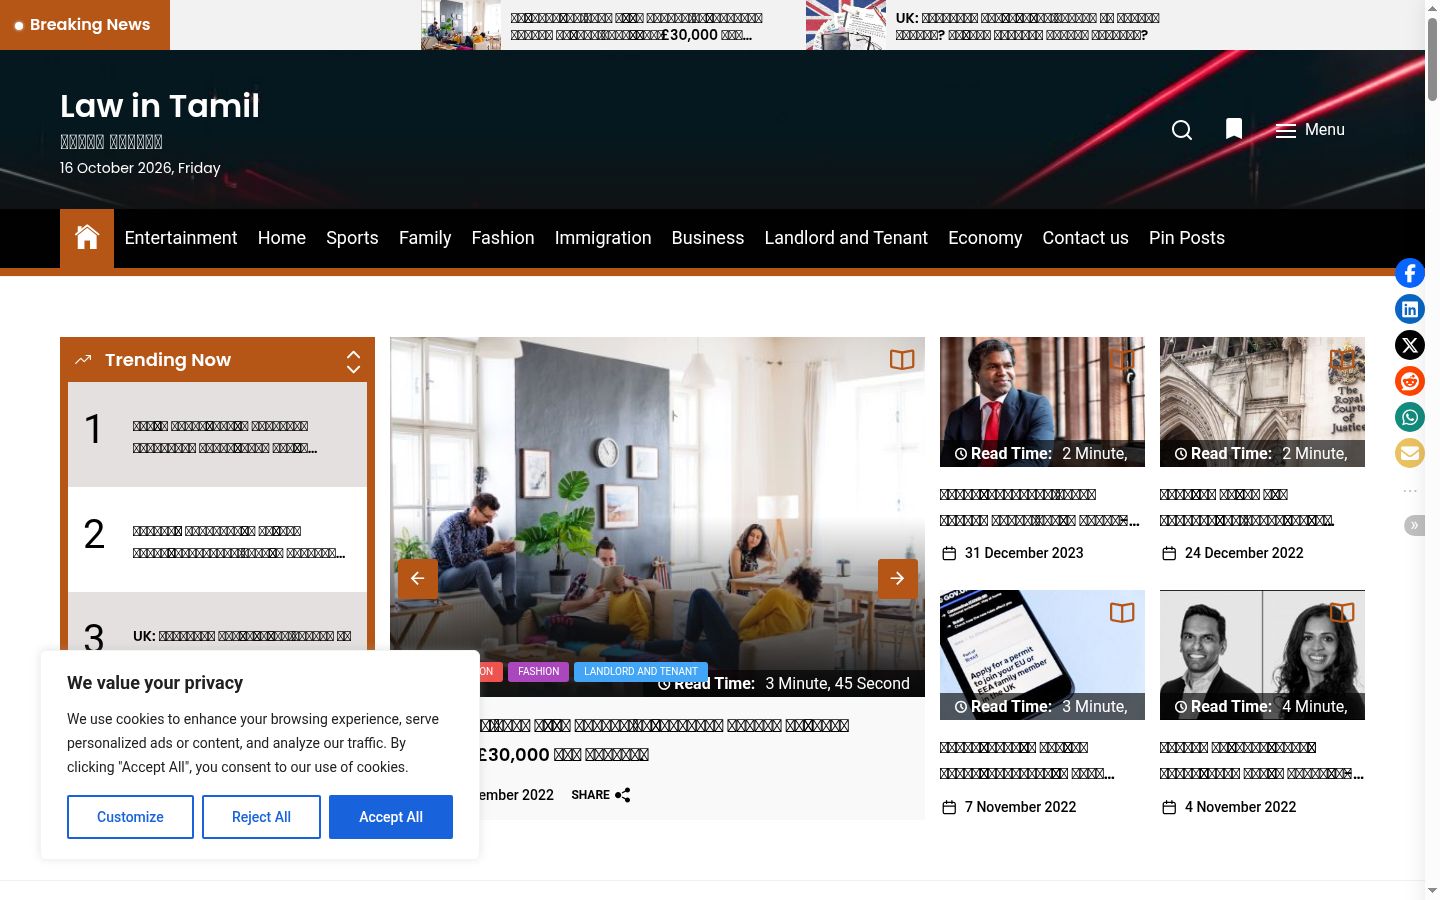Open the Entertainment menu item
The width and height of the screenshot is (1440, 900).
(181, 238)
